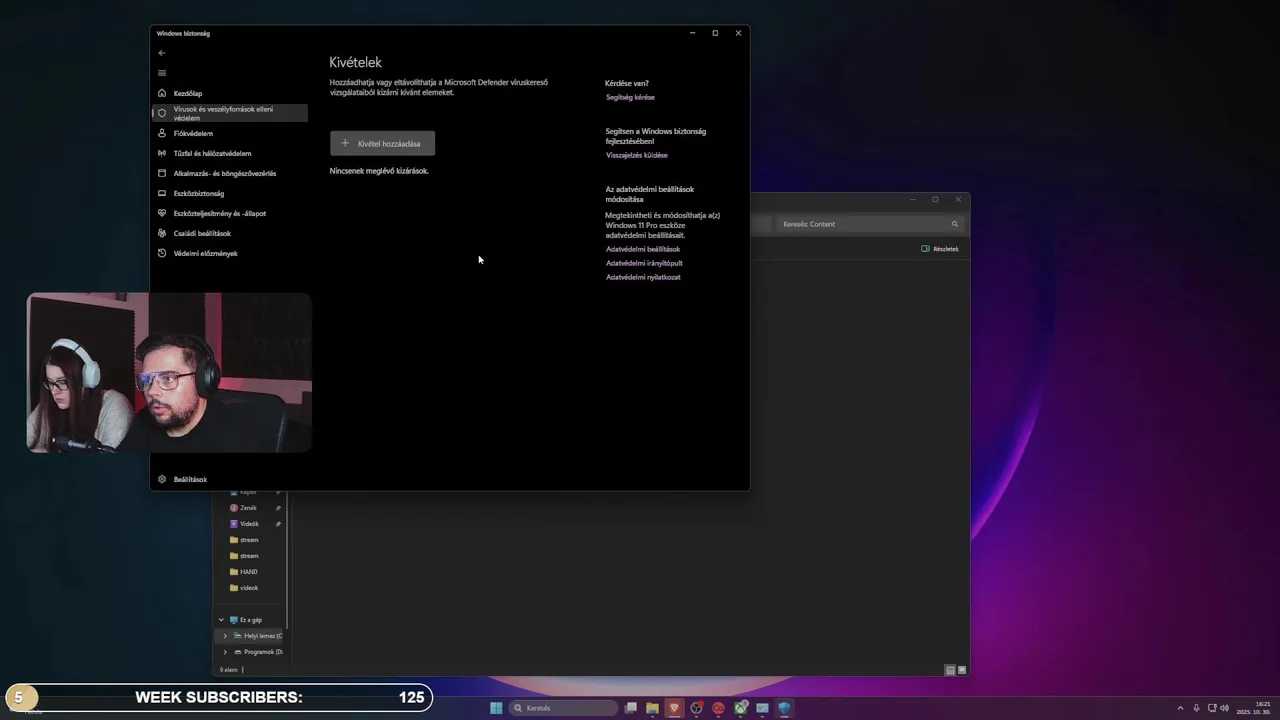The width and height of the screenshot is (1280, 720).
Task: Click the taskbar Keresés search box
Action: [x=564, y=708]
